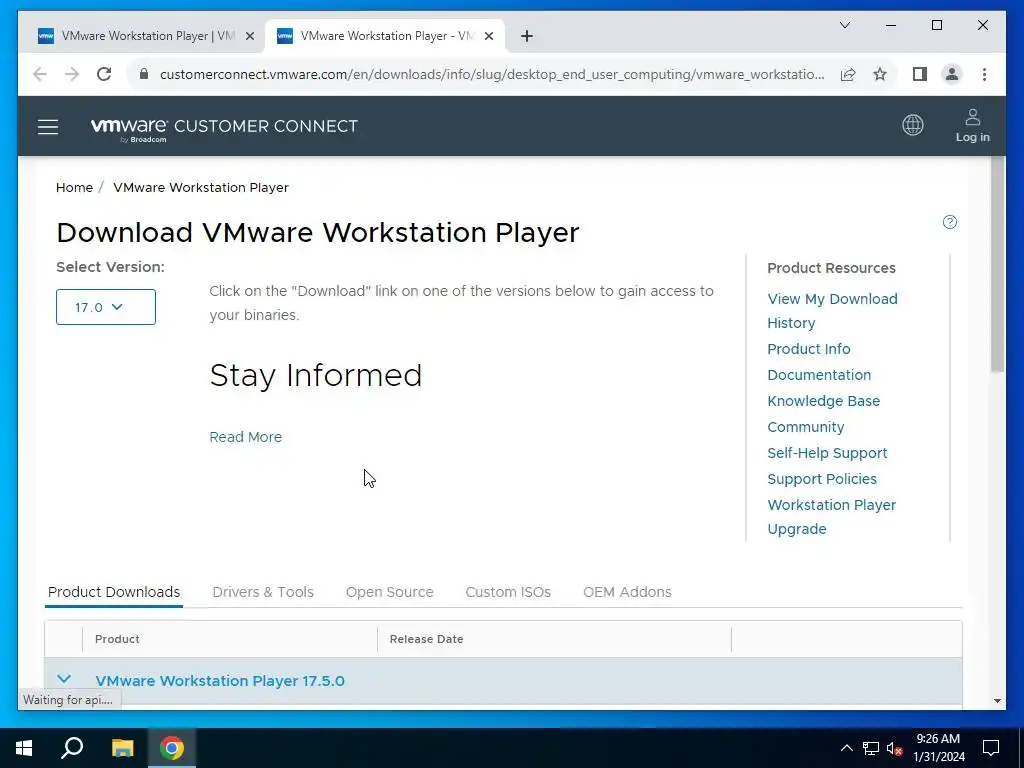Open View My Download History link
This screenshot has width=1024, height=768.
(832, 311)
